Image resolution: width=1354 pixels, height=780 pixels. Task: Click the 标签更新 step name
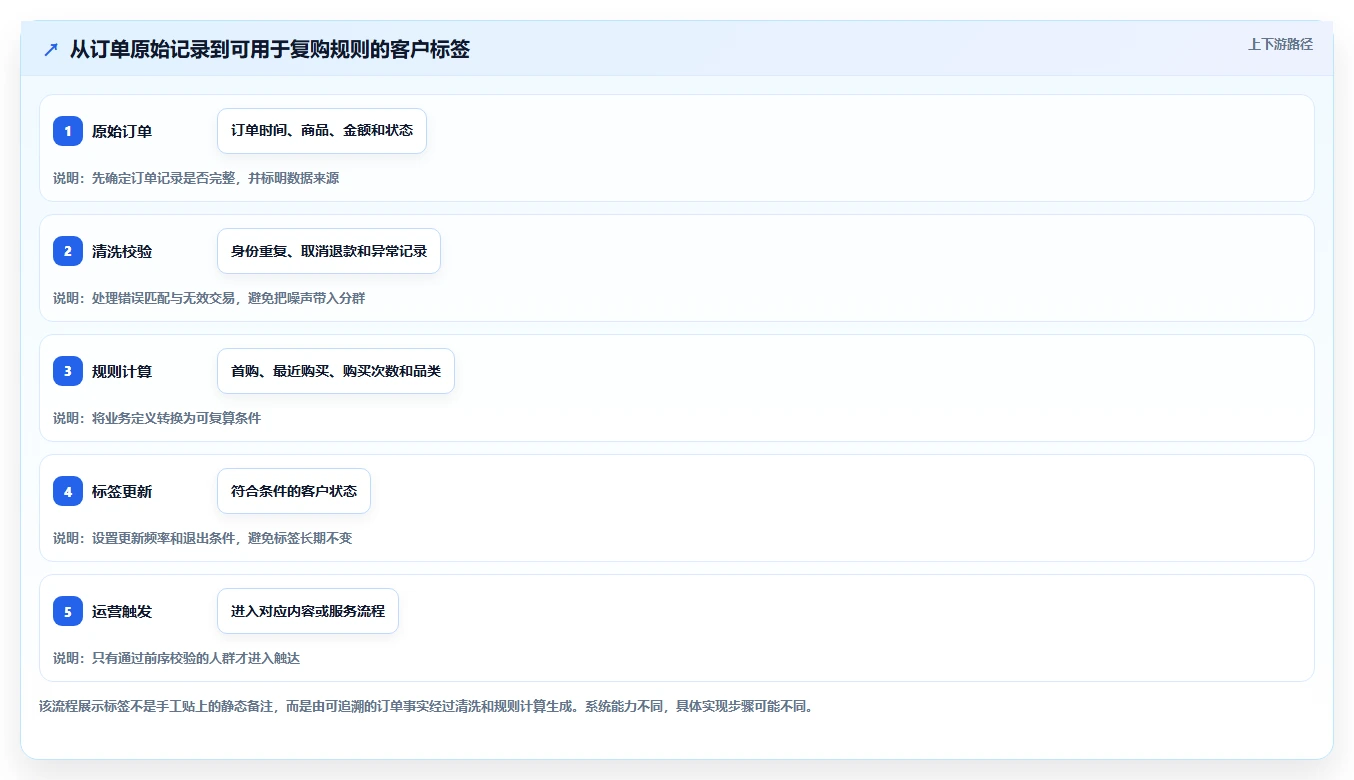[122, 491]
